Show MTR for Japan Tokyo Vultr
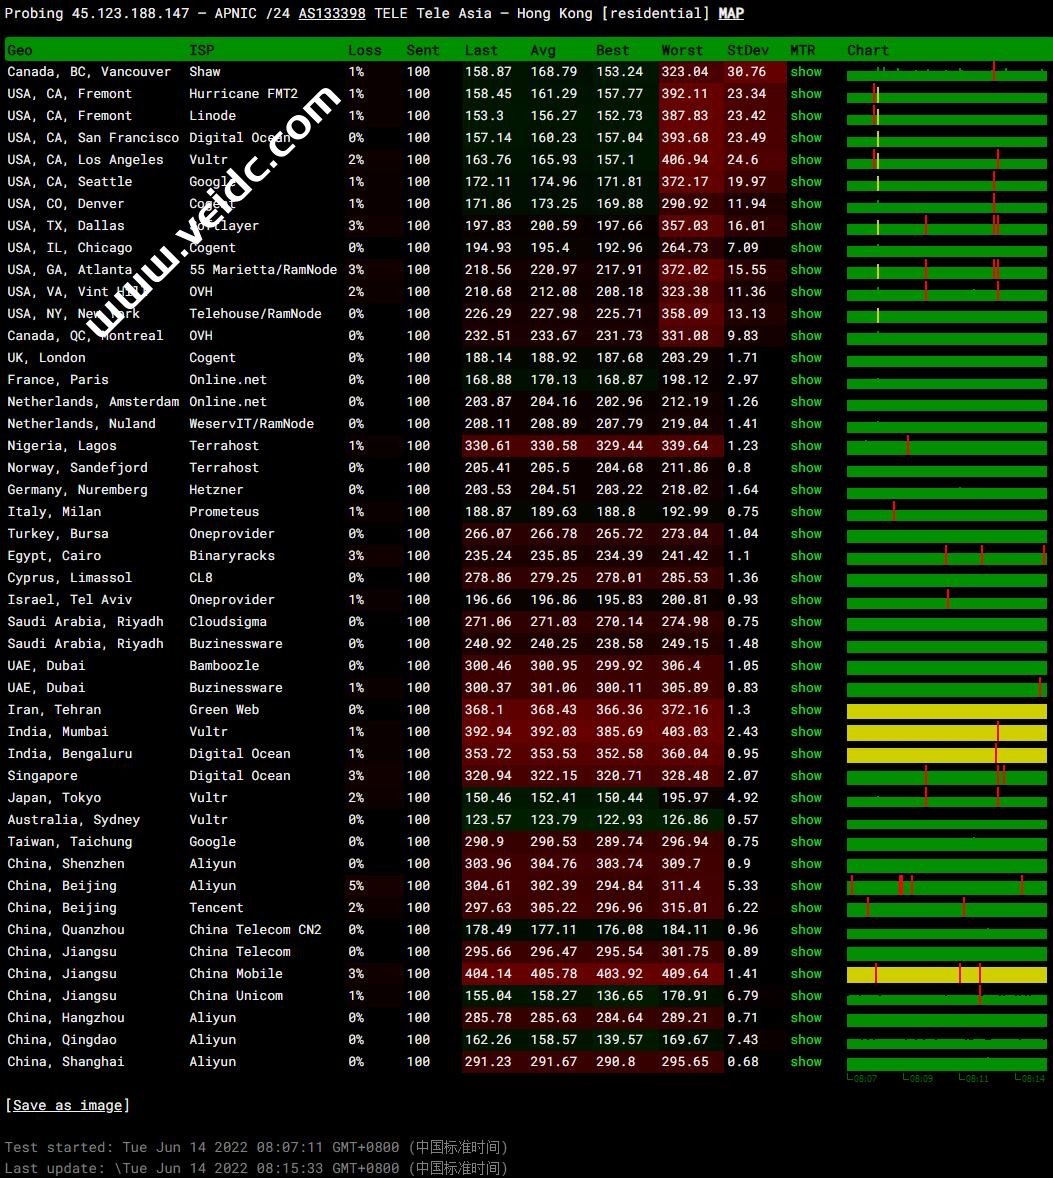 coord(806,798)
